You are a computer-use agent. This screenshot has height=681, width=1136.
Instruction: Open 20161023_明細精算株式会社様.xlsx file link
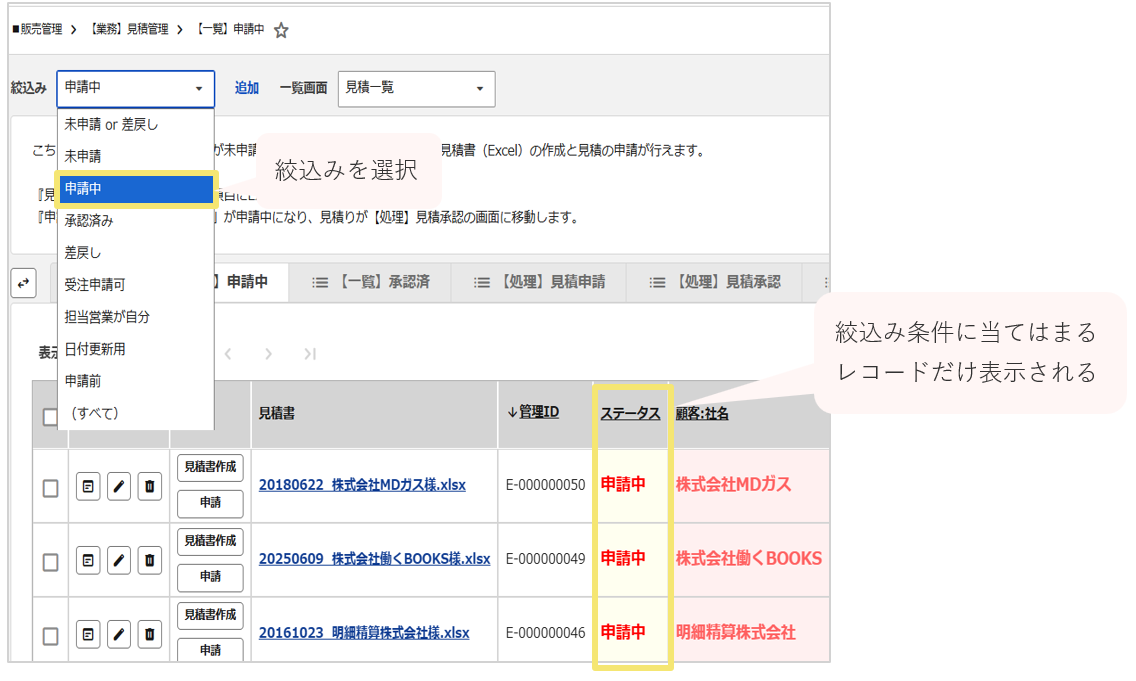click(364, 632)
